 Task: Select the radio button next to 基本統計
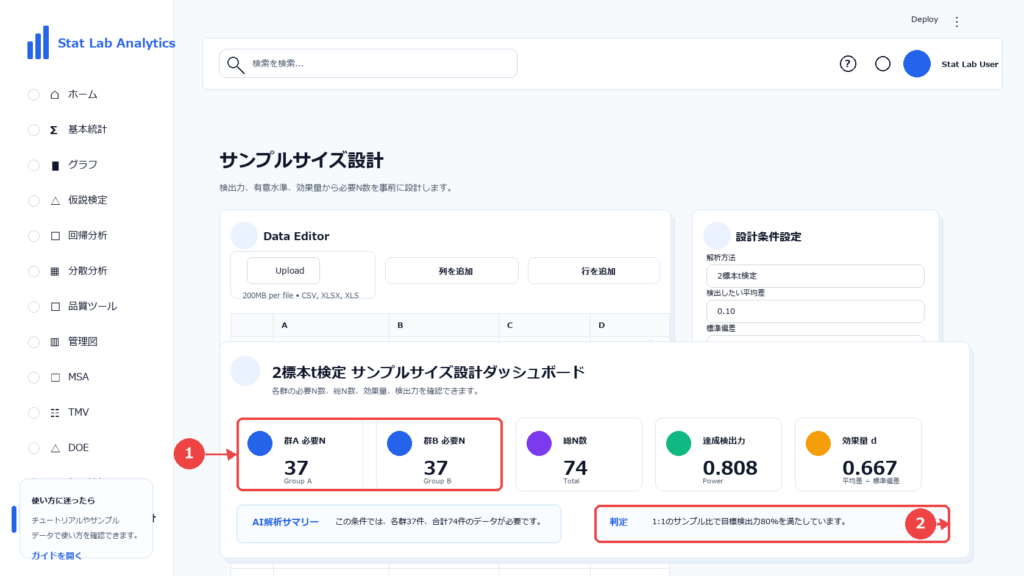point(34,130)
